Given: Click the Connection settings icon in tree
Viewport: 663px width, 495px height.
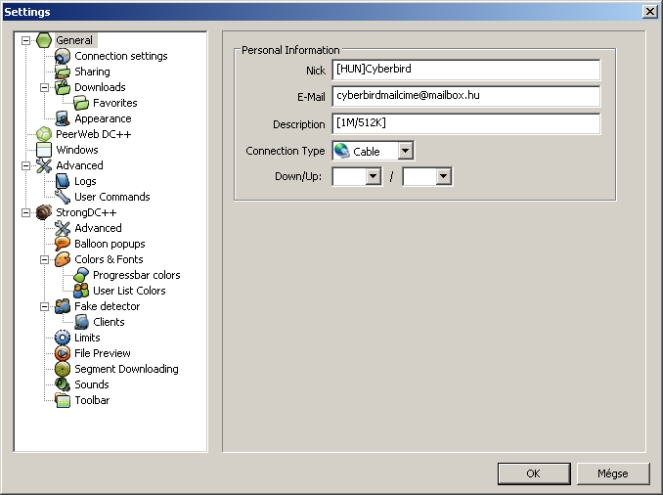Looking at the screenshot, I should [x=63, y=56].
